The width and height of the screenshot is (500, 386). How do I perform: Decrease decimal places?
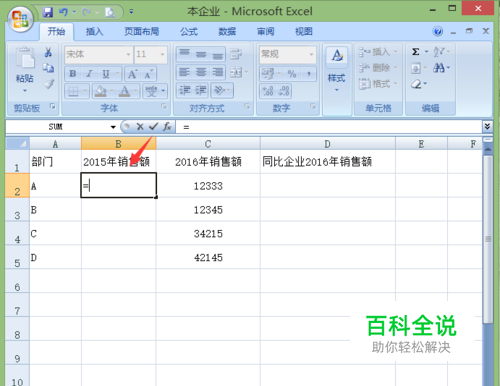(284, 91)
